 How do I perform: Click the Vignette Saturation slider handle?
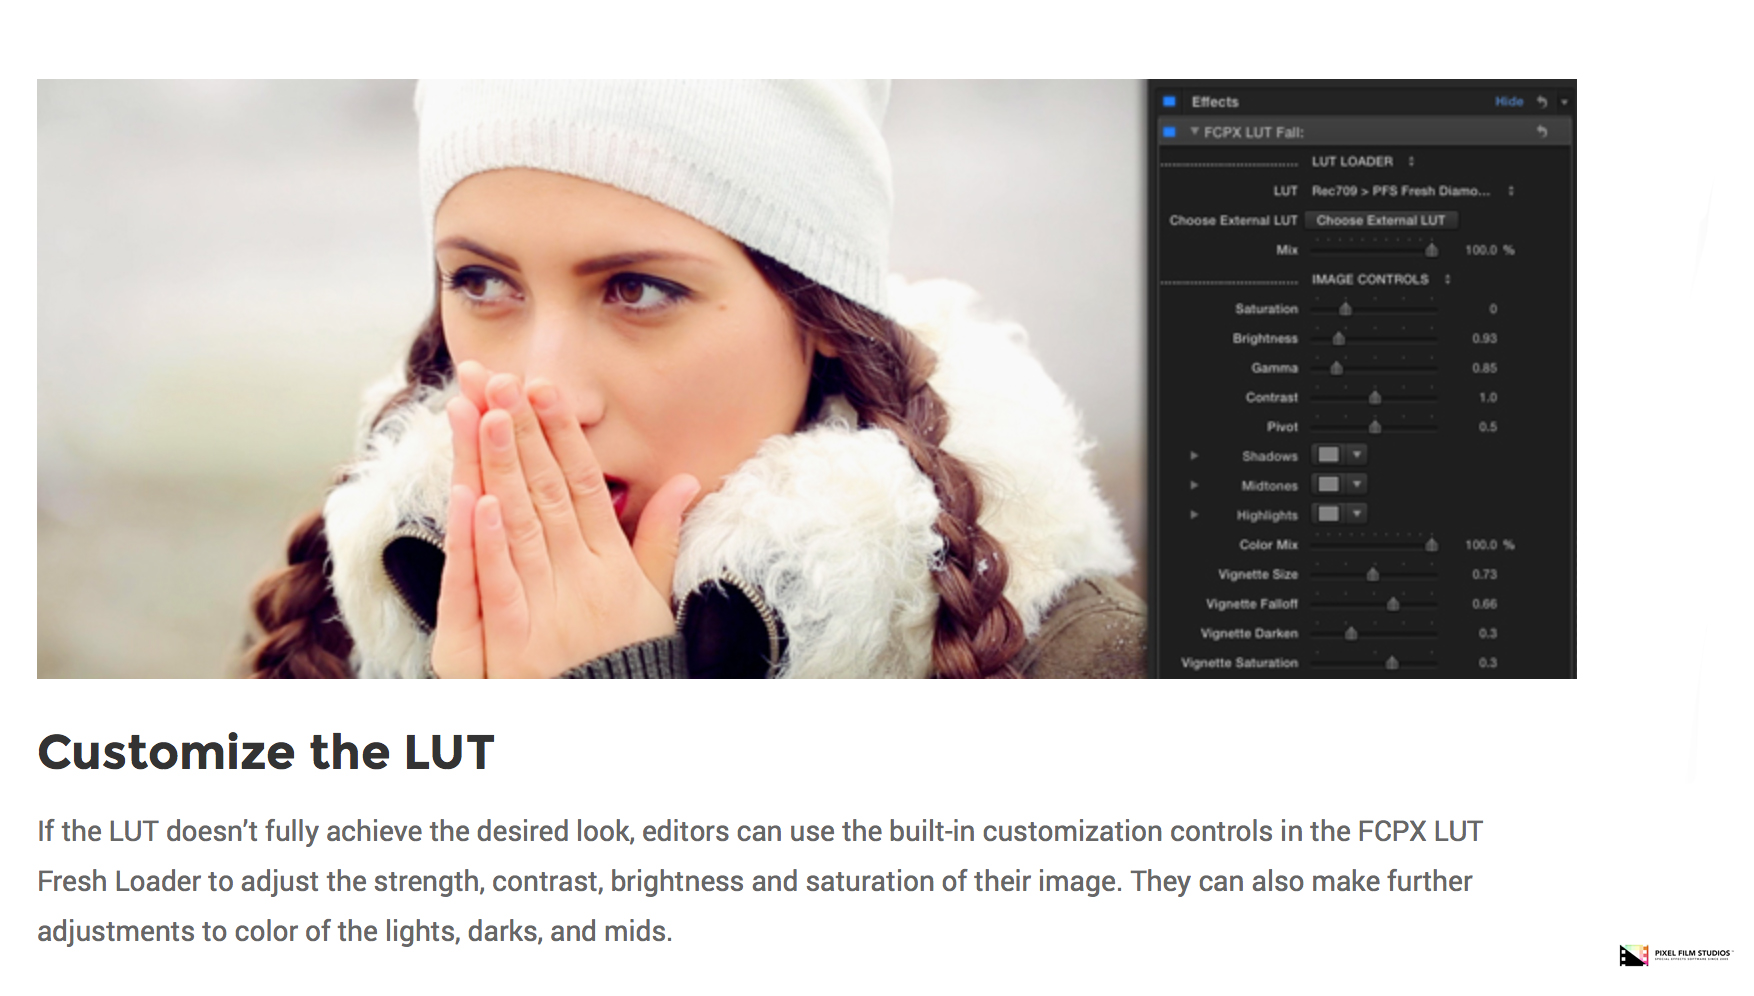pyautogui.click(x=1392, y=663)
